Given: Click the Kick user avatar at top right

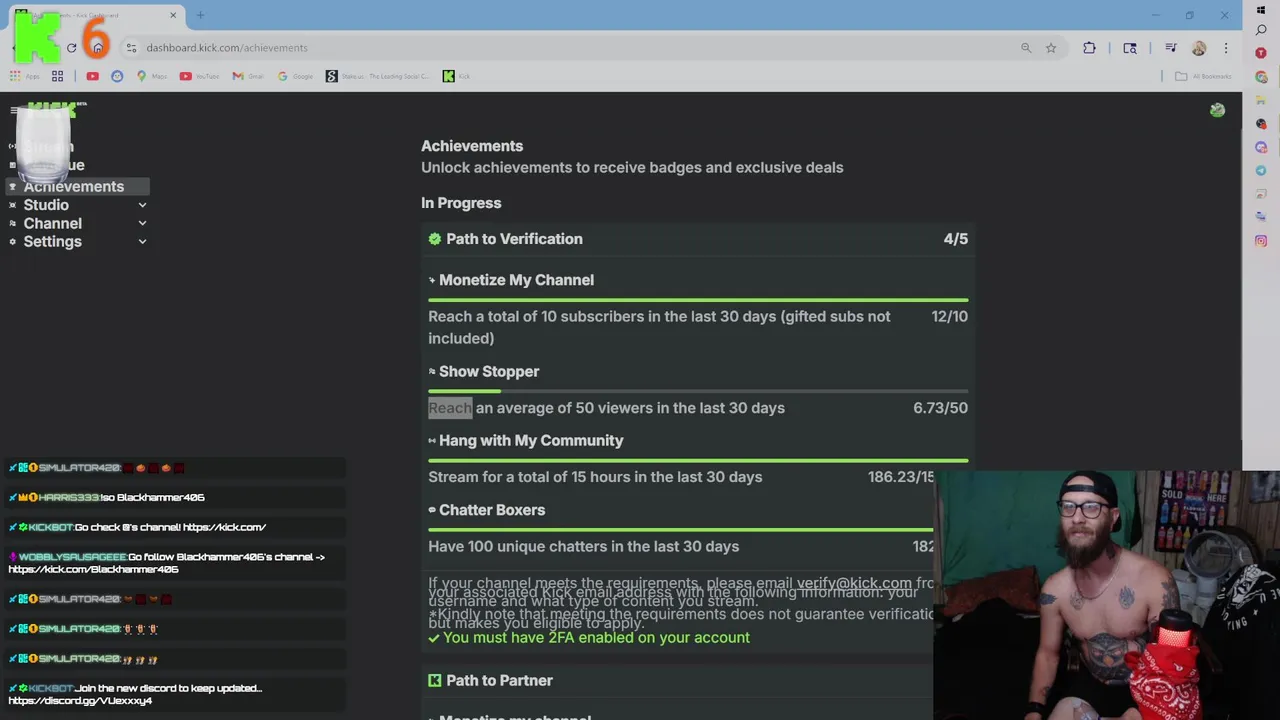Looking at the screenshot, I should (1217, 110).
